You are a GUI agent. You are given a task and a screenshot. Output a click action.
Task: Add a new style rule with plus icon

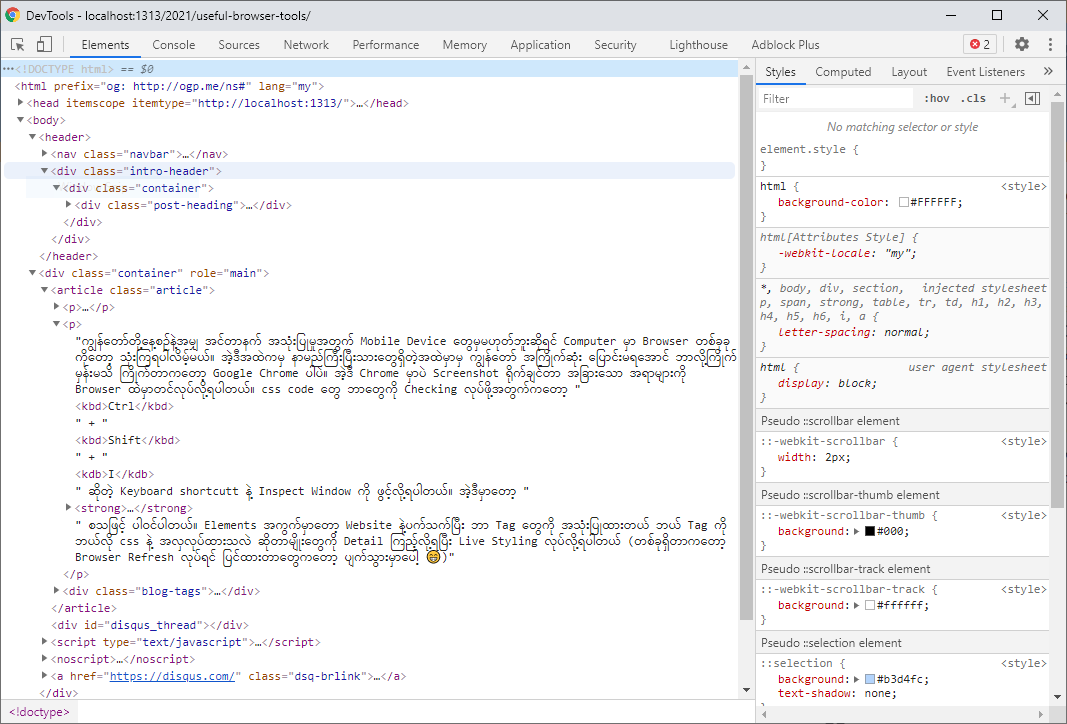tap(1004, 99)
